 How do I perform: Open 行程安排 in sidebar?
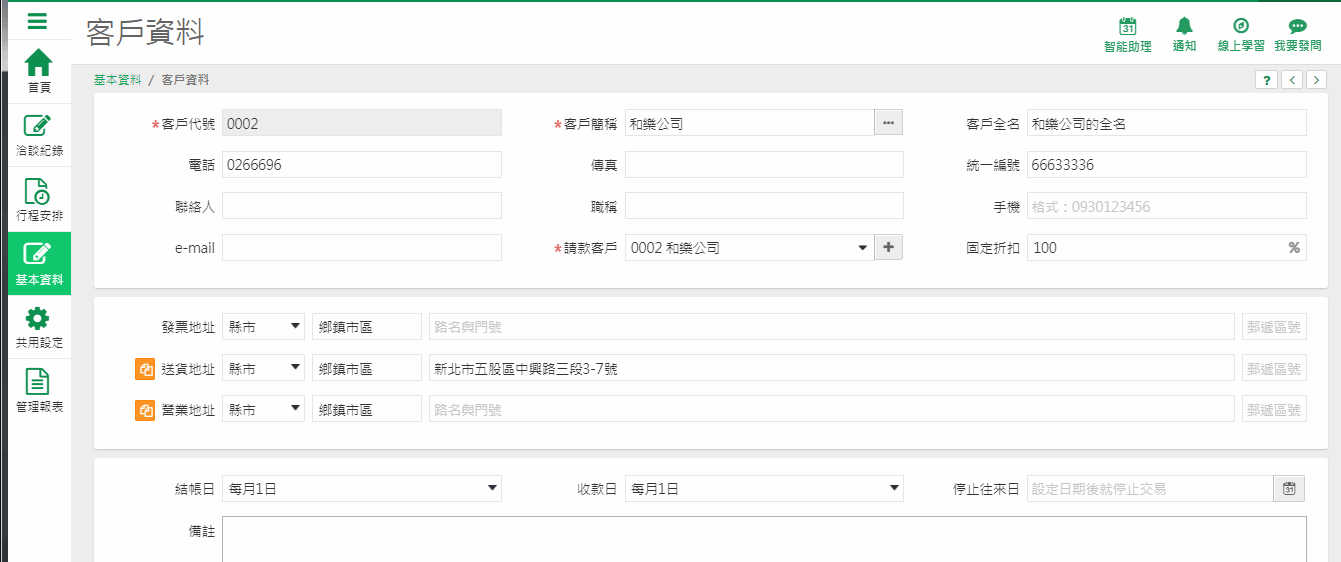point(38,199)
